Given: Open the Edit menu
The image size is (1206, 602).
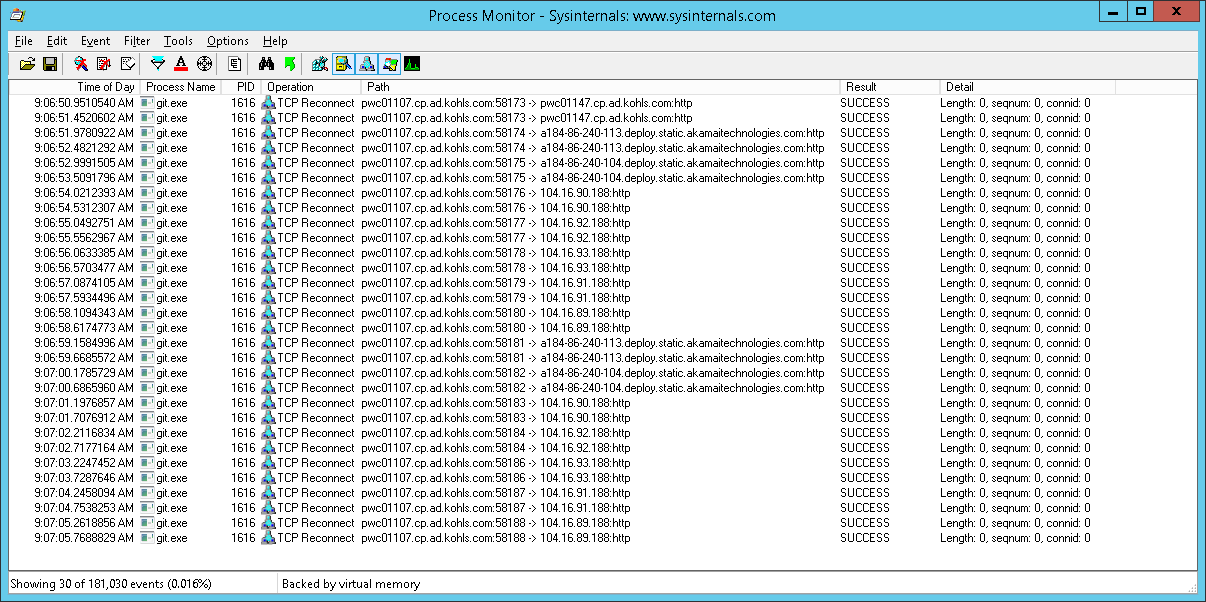Looking at the screenshot, I should (57, 41).
